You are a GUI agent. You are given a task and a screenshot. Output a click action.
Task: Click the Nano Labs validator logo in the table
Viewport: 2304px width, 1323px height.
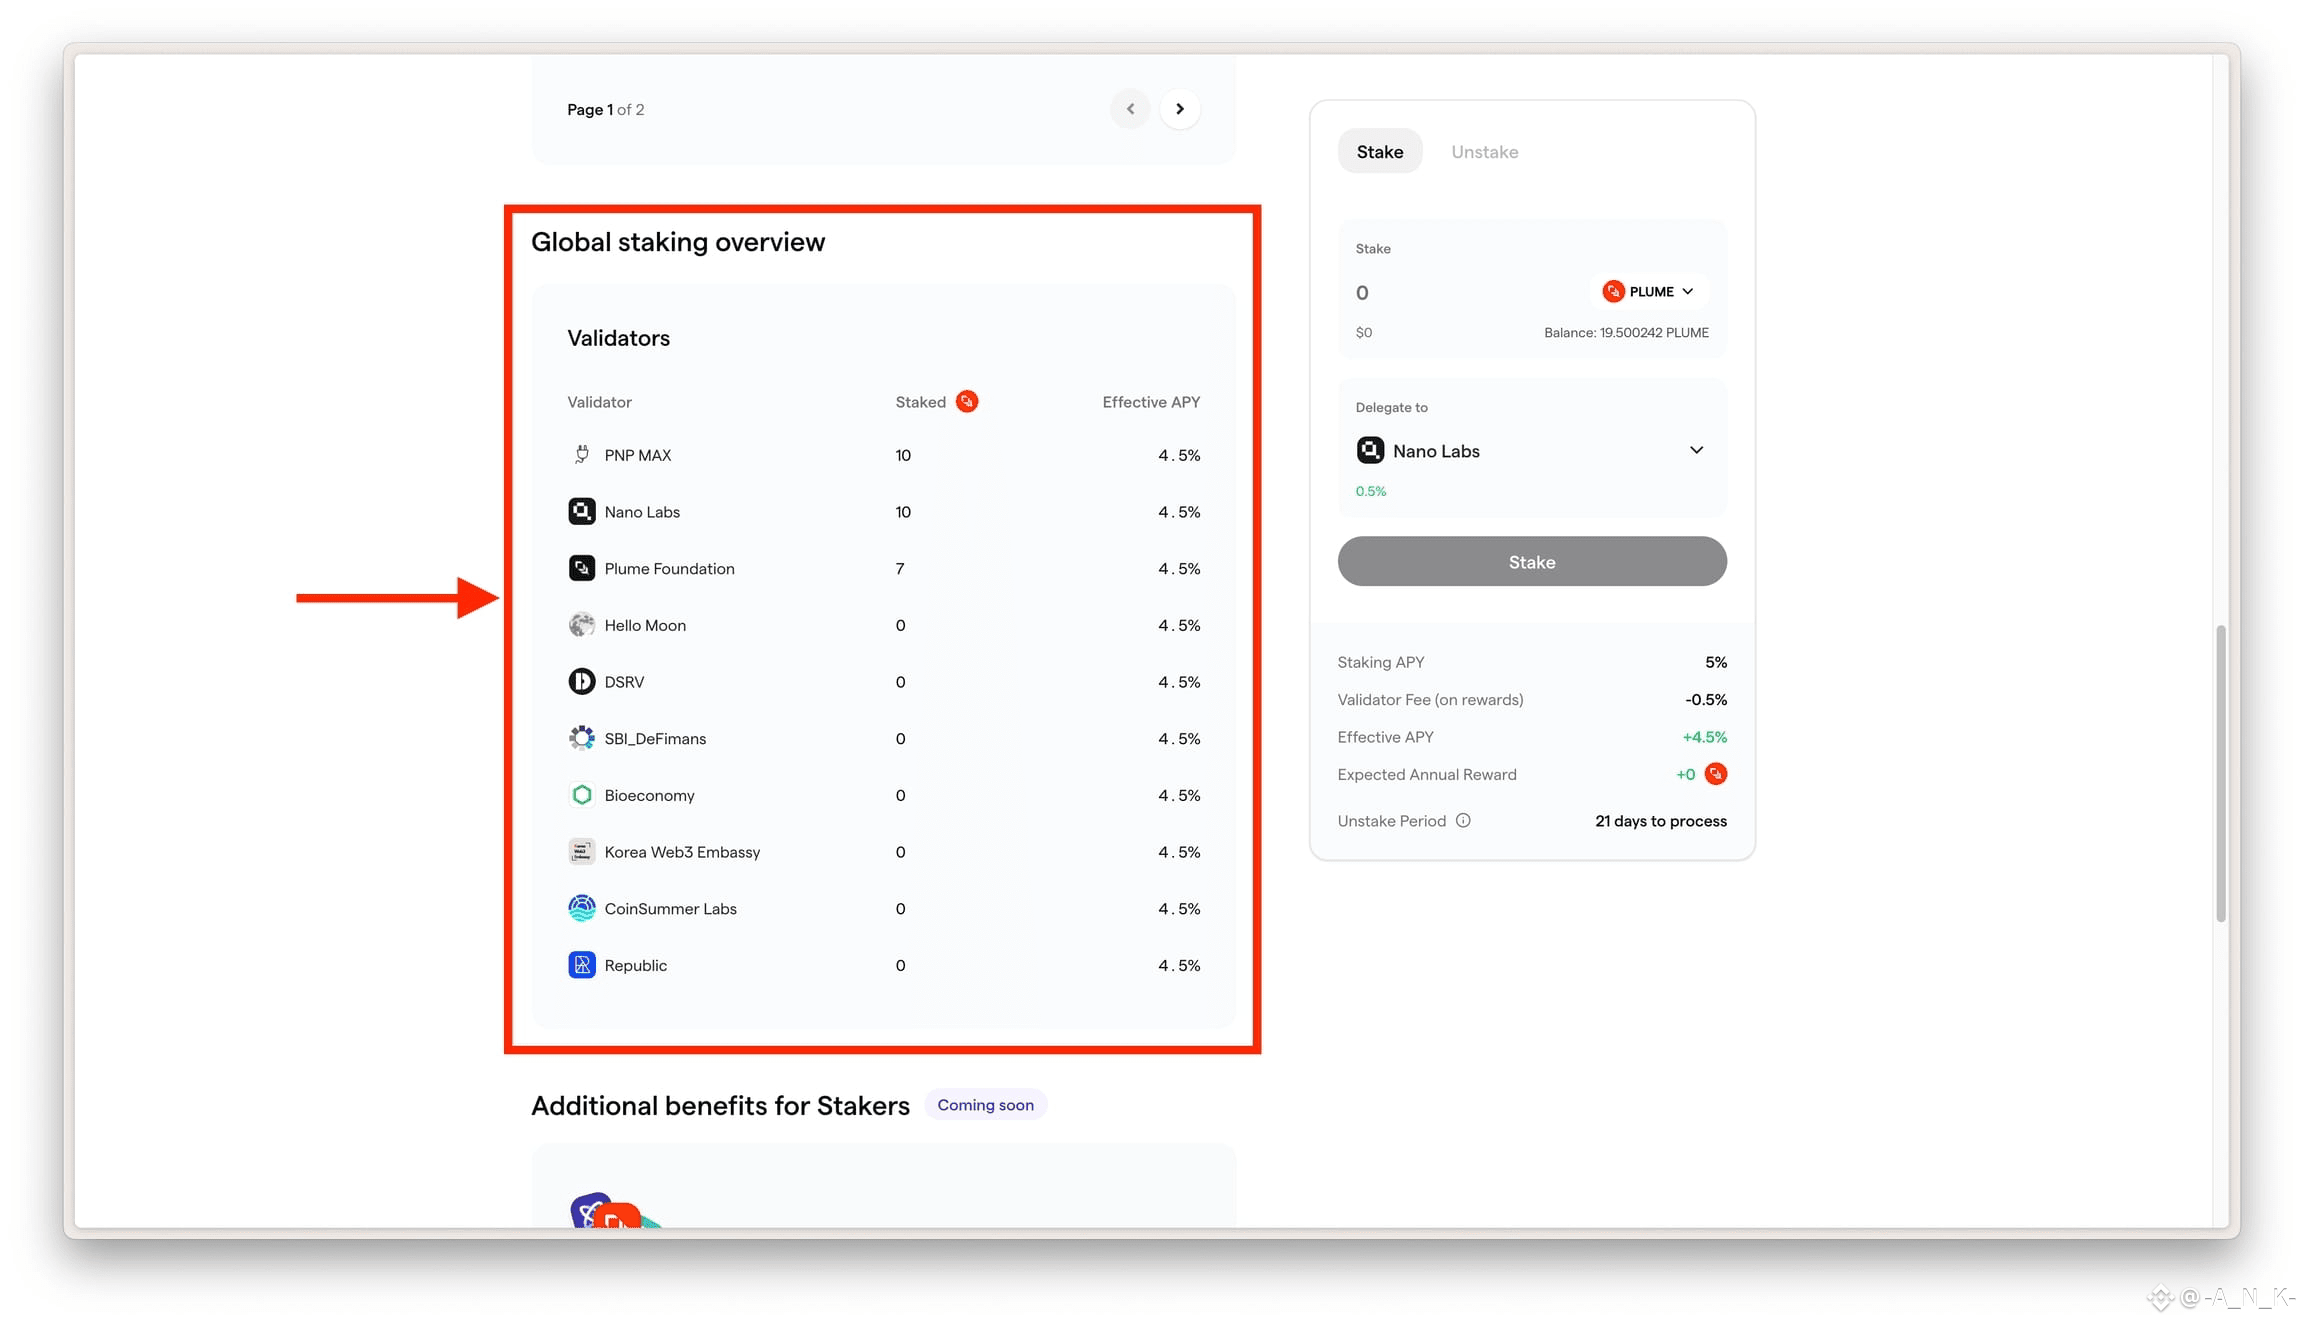coord(581,512)
